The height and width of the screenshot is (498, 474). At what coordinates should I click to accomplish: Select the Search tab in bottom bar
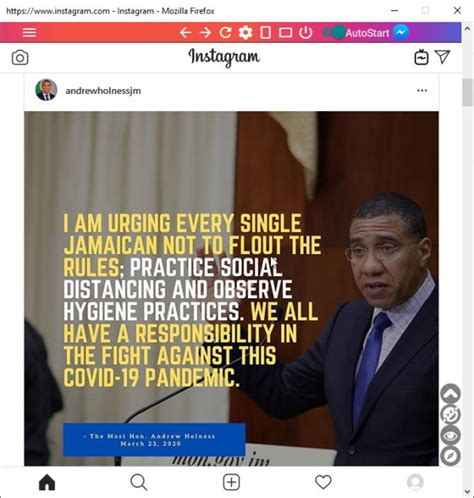coord(139,482)
